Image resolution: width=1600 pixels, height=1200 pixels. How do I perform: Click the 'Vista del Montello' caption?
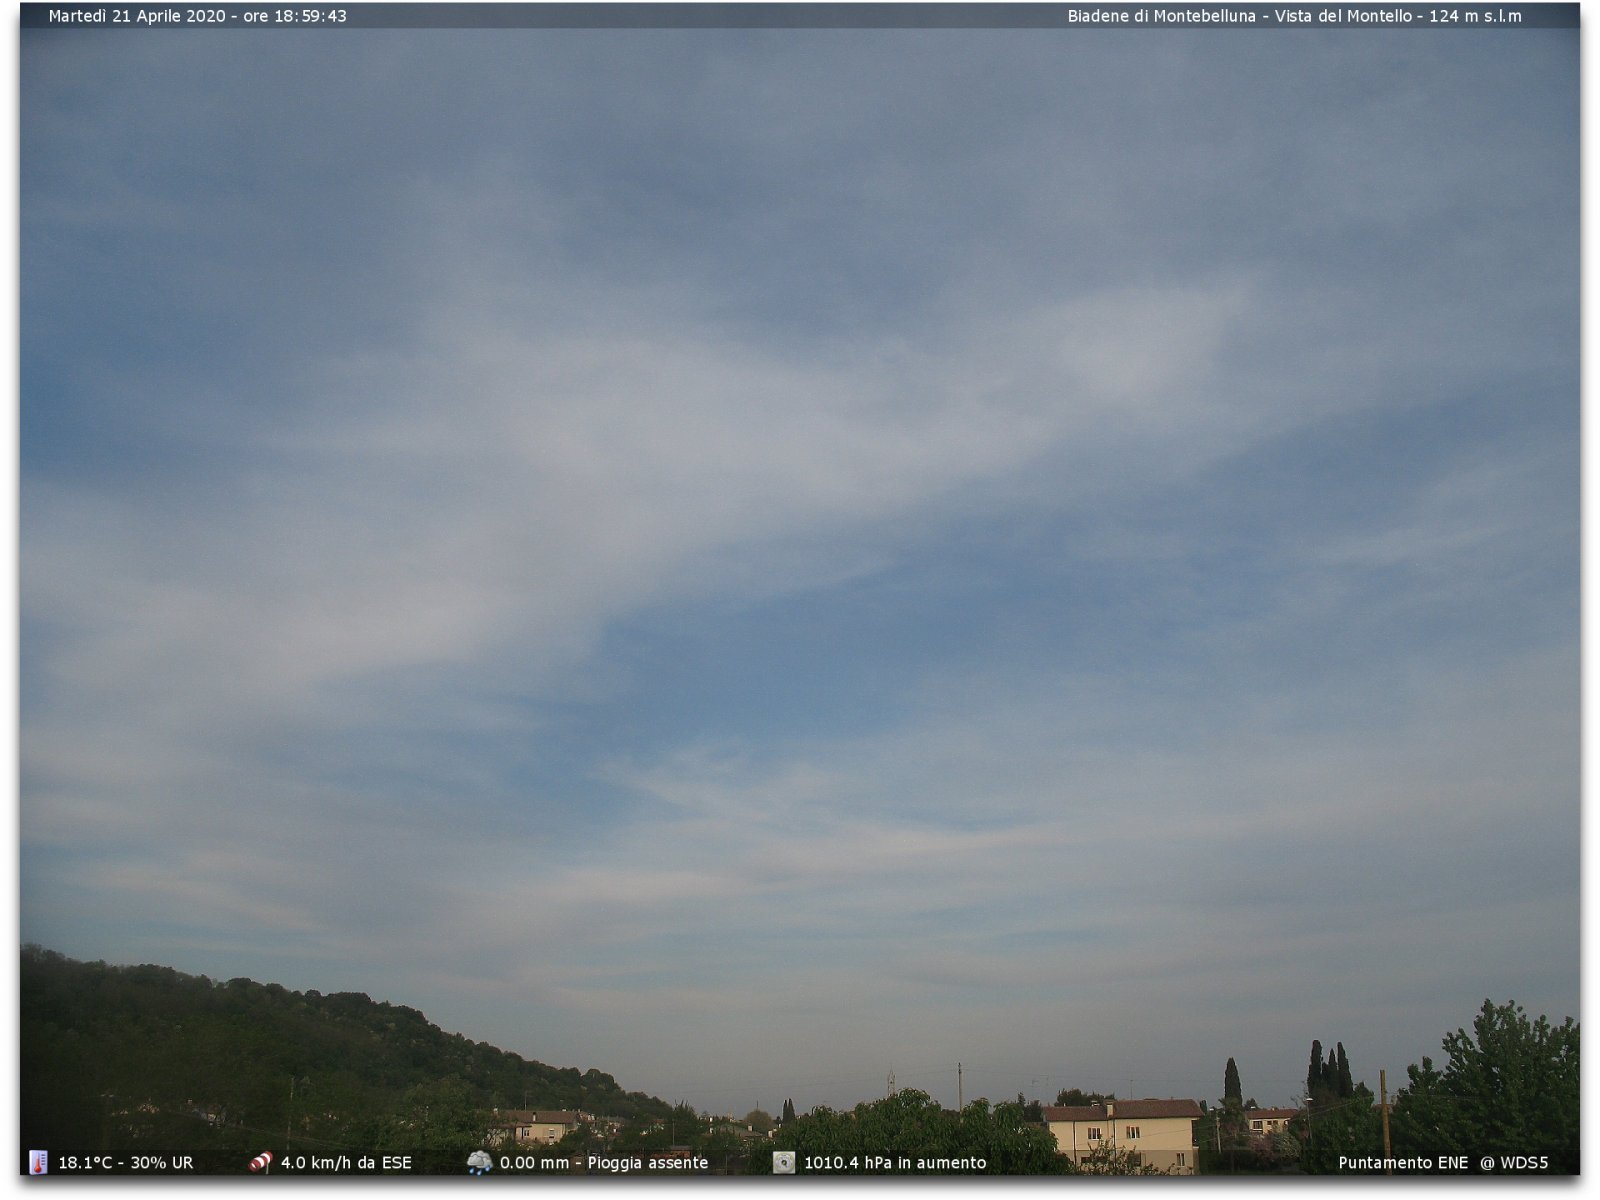coord(1343,16)
